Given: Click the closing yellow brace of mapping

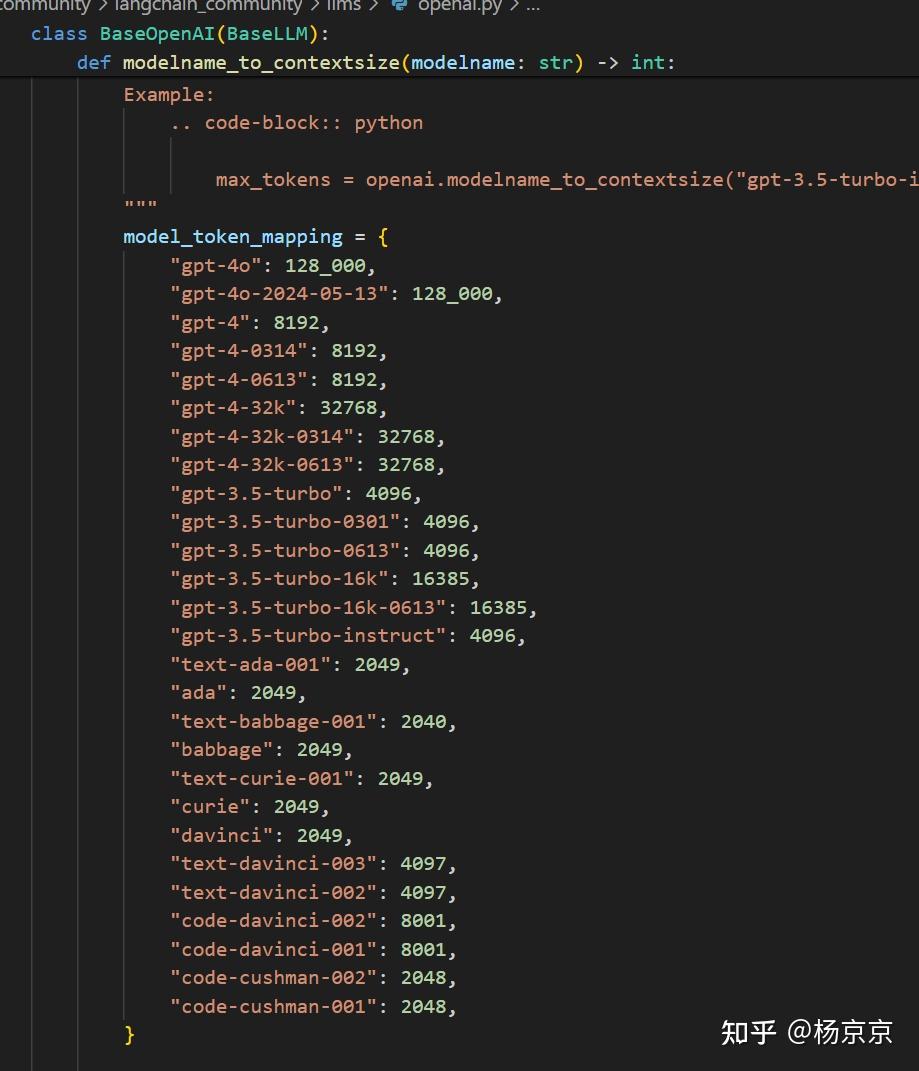Looking at the screenshot, I should pyautogui.click(x=129, y=1034).
